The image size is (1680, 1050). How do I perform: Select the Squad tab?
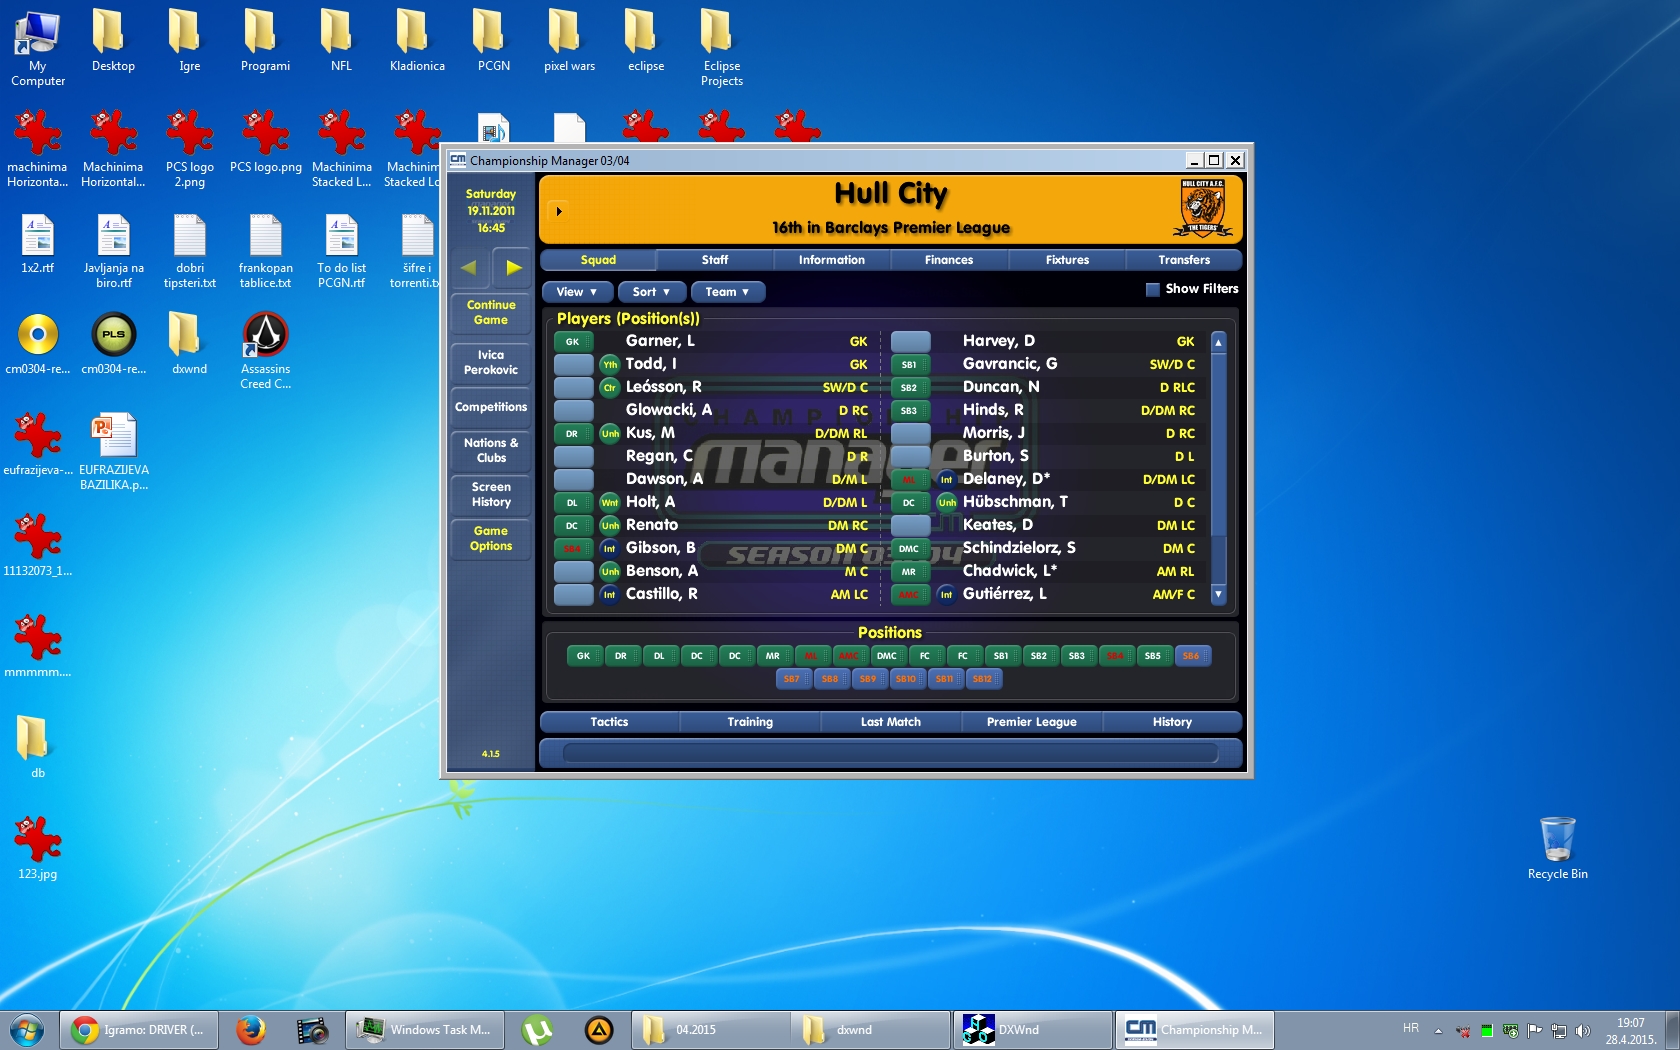(x=598, y=260)
